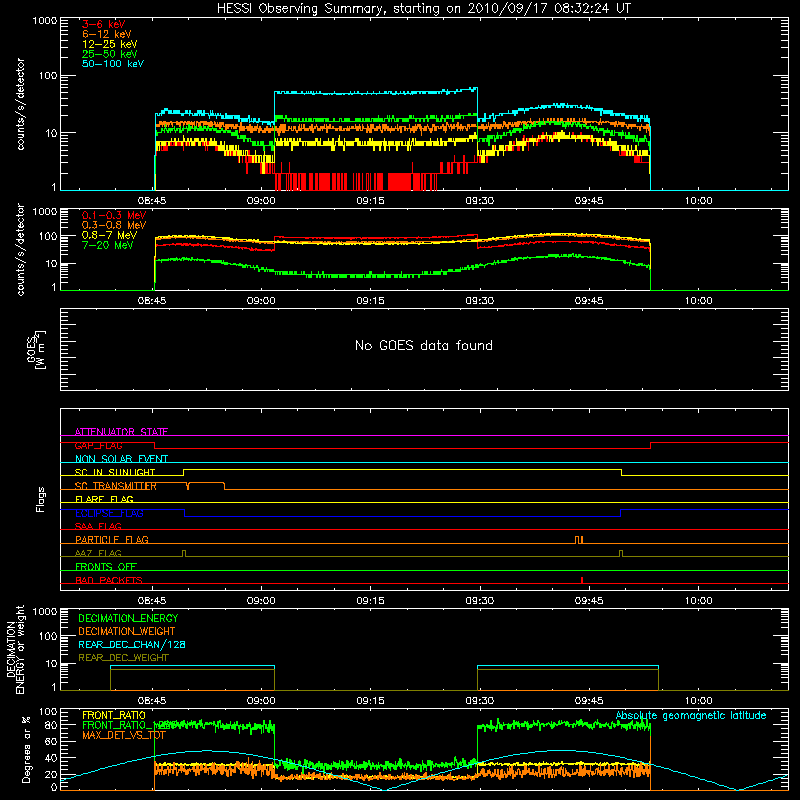Click the Absolute geomagnetic latitude label
The image size is (800, 800).
click(x=691, y=715)
